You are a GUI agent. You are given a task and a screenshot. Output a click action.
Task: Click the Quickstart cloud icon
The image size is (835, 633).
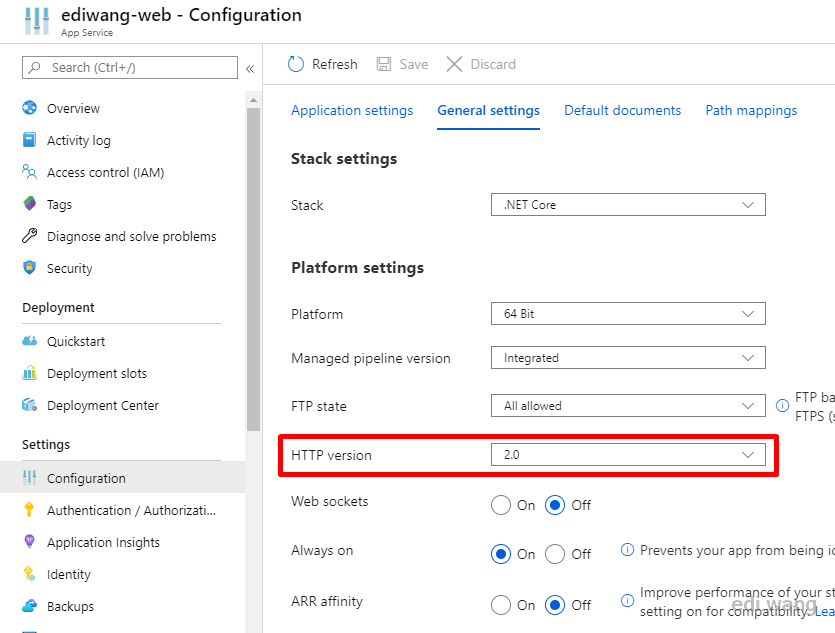30,341
